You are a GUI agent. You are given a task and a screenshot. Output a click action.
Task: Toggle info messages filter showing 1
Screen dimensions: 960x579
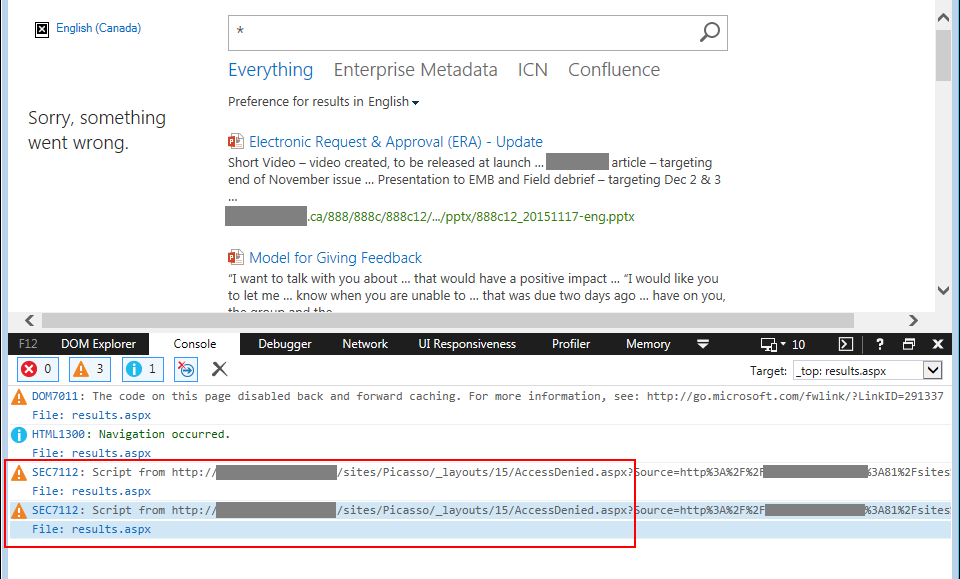142,369
